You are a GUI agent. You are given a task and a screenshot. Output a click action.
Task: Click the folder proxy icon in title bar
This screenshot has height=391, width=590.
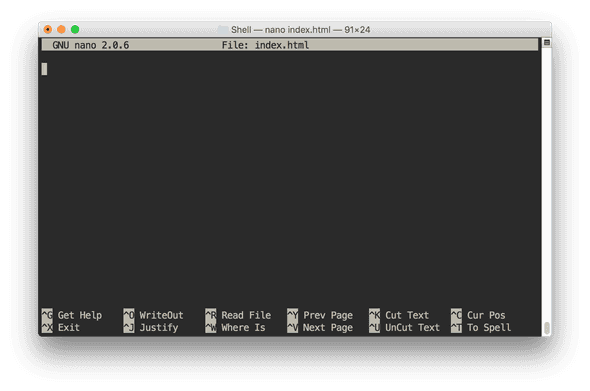[223, 29]
